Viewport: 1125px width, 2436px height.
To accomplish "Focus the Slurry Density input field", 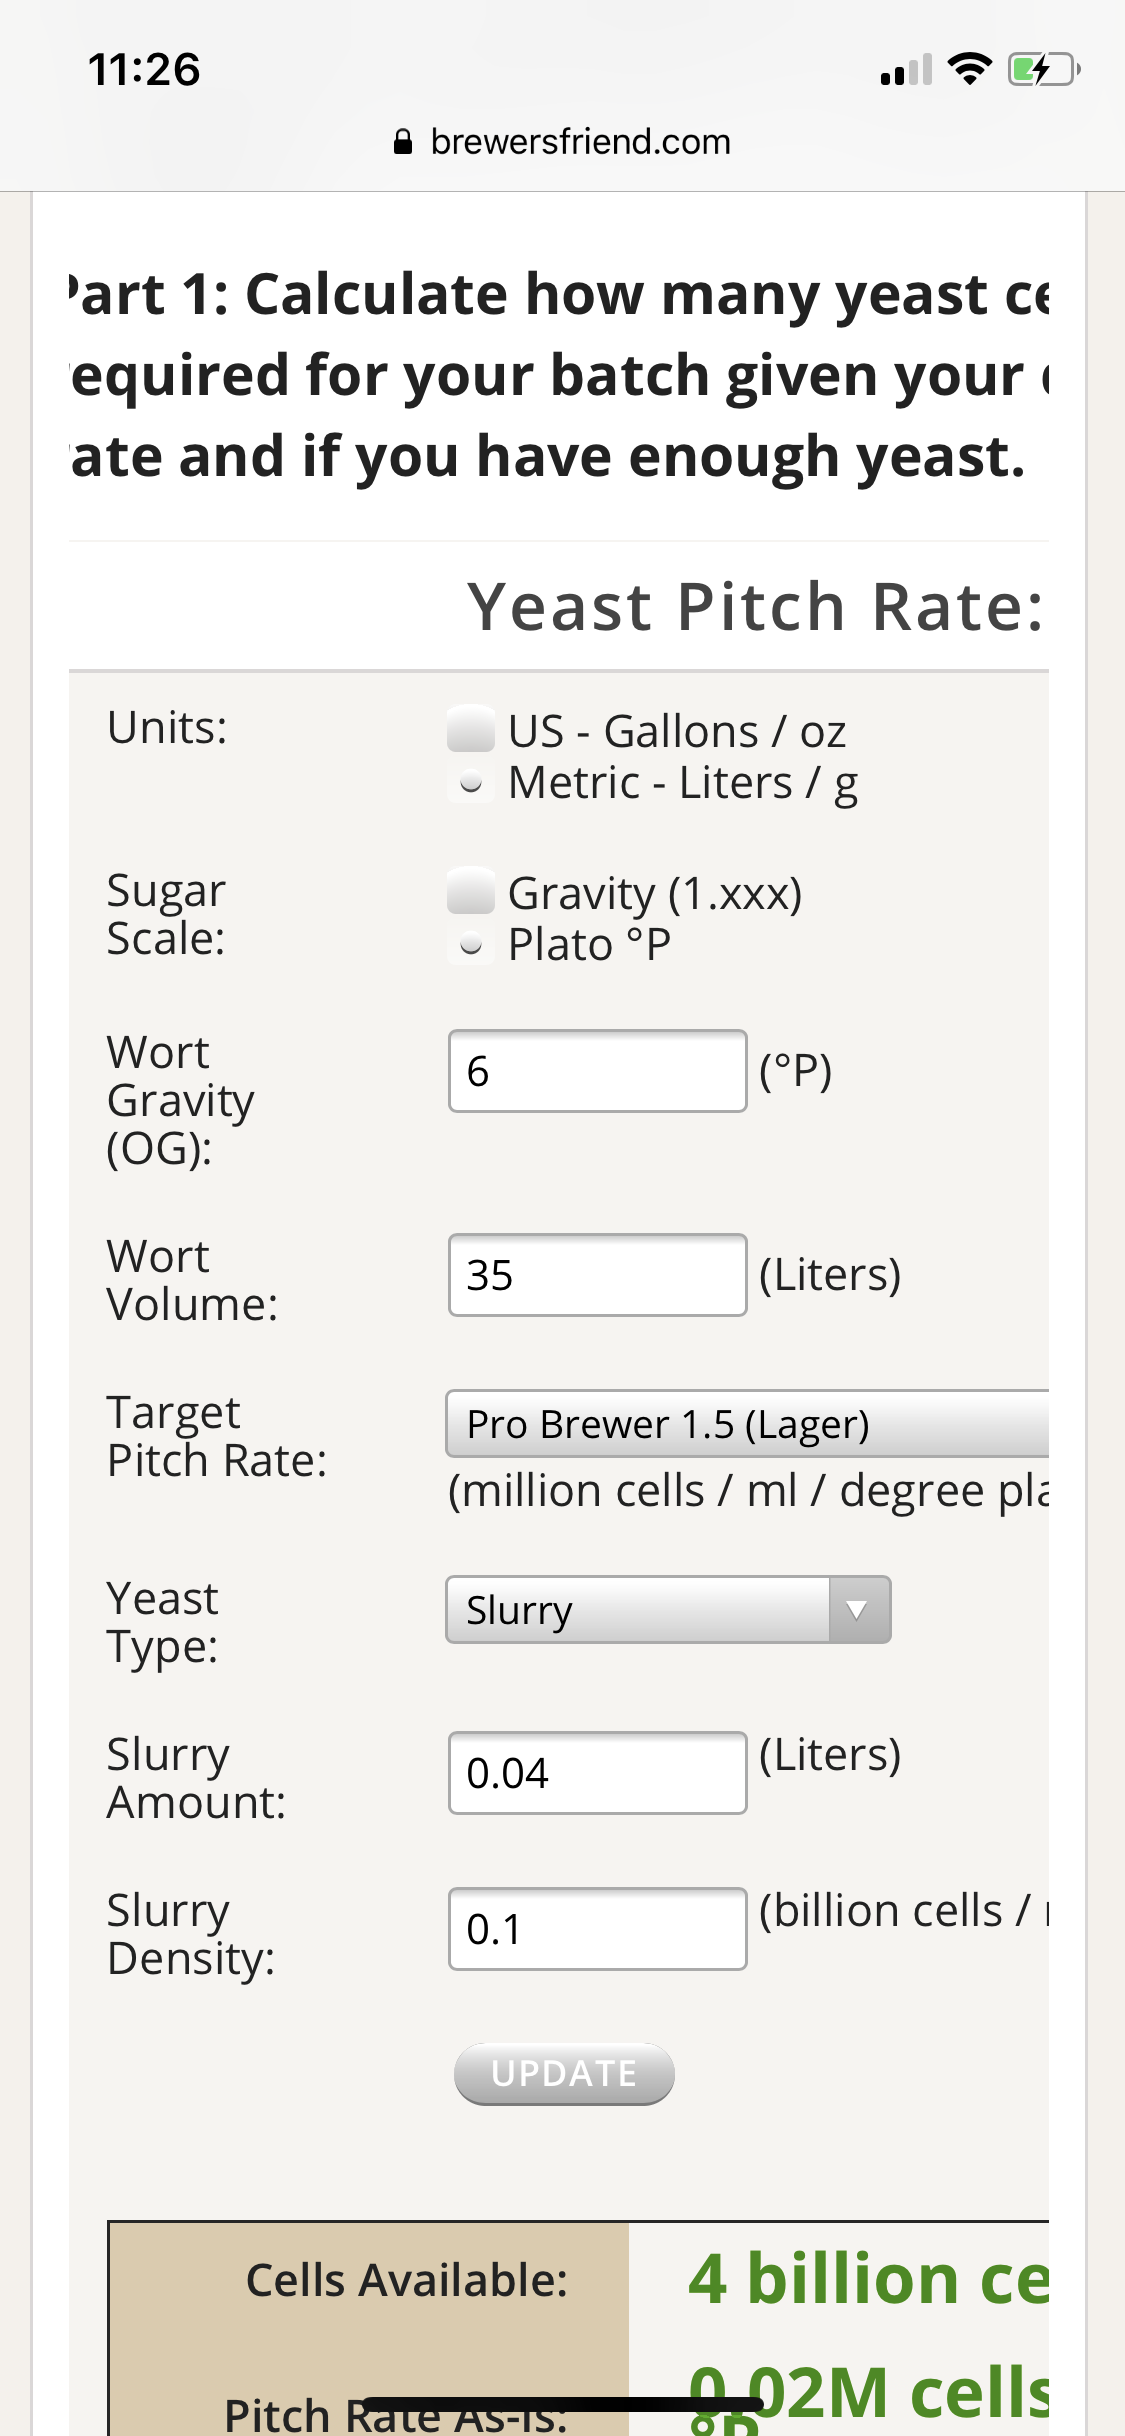I will [597, 1929].
